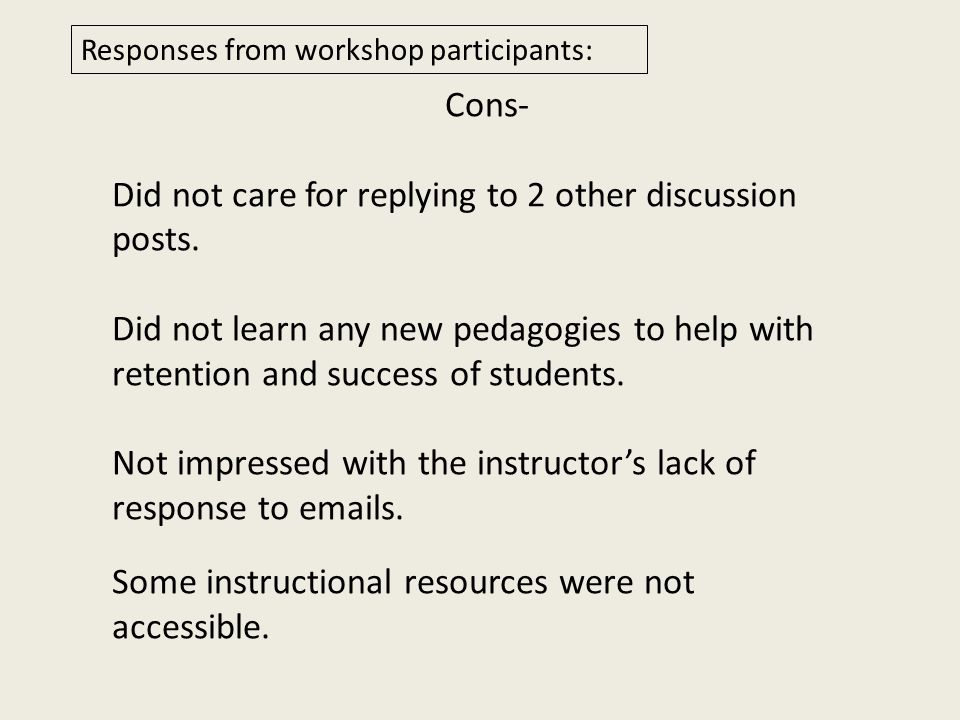960x720 pixels.
Task: Click the word "accessible." in the last line
Action: tap(191, 627)
